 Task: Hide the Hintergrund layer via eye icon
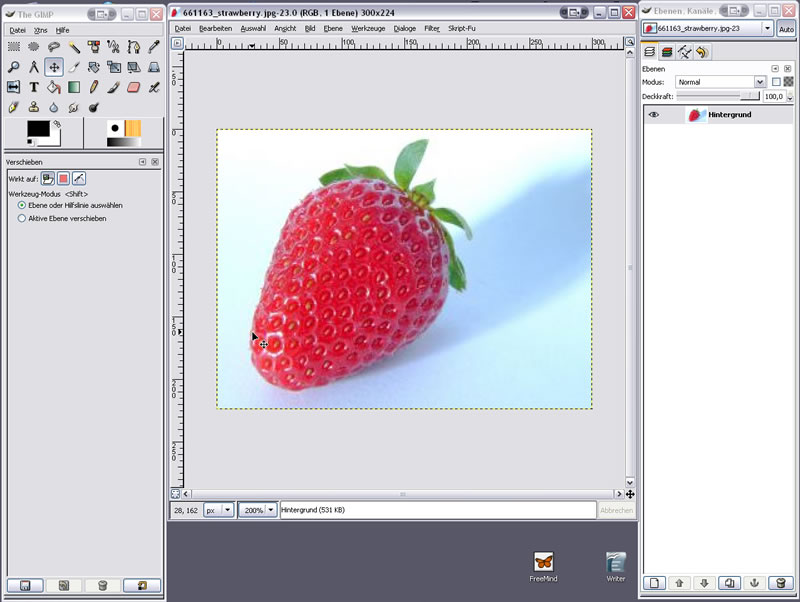(x=654, y=115)
